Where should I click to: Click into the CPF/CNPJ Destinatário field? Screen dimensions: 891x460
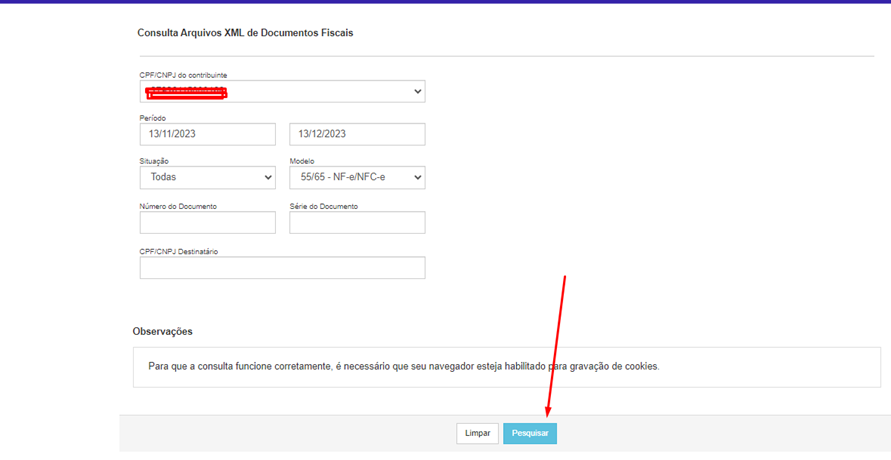point(282,268)
